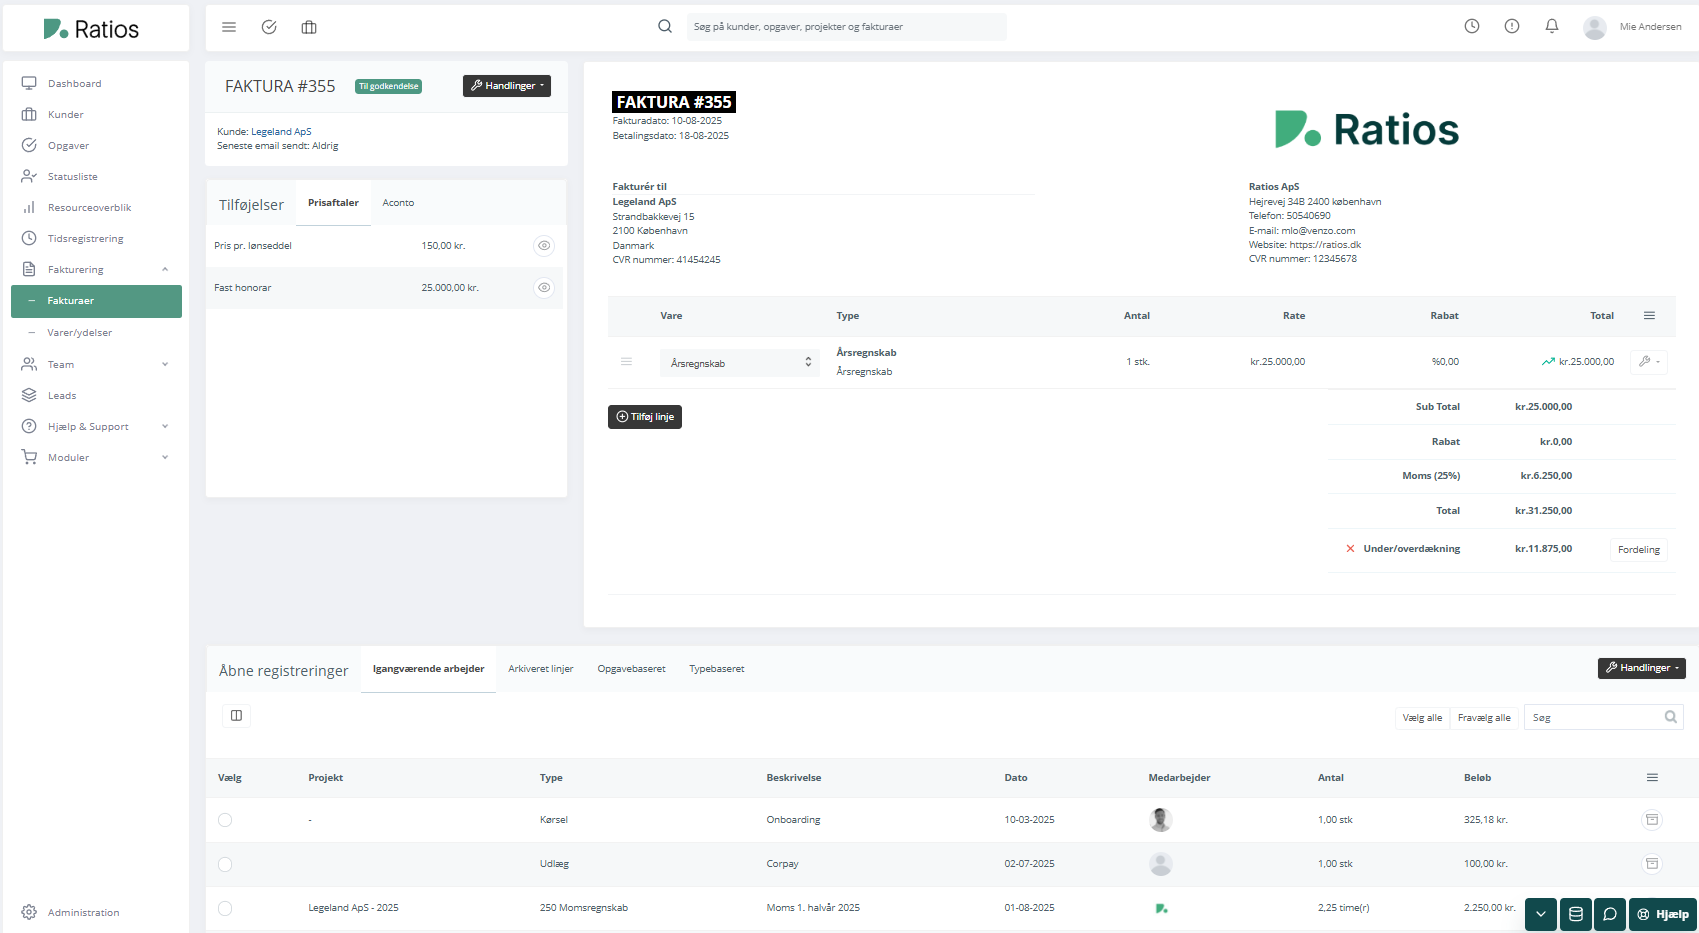Click the Fordeling button

click(1638, 550)
